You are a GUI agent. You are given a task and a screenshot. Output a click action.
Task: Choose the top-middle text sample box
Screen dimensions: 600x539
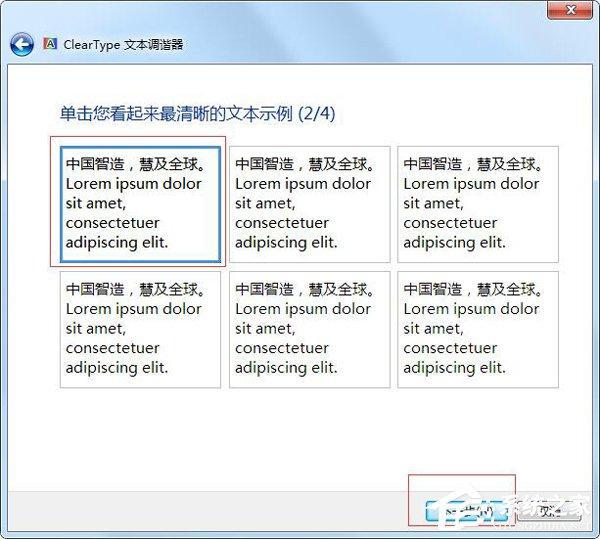click(309, 204)
